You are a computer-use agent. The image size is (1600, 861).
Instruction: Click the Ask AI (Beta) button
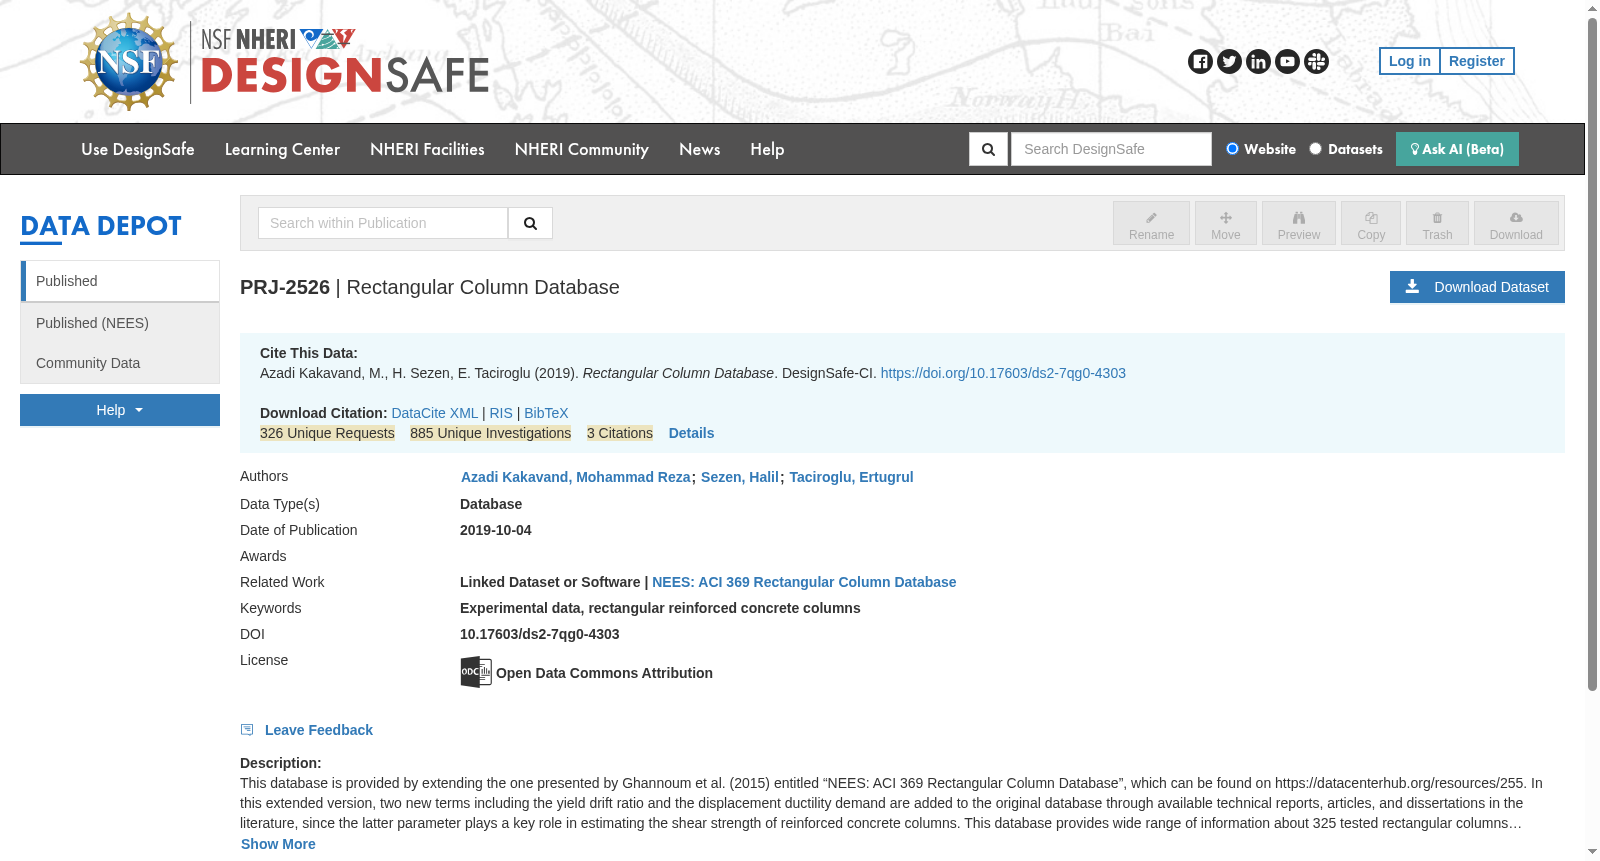[x=1457, y=149]
